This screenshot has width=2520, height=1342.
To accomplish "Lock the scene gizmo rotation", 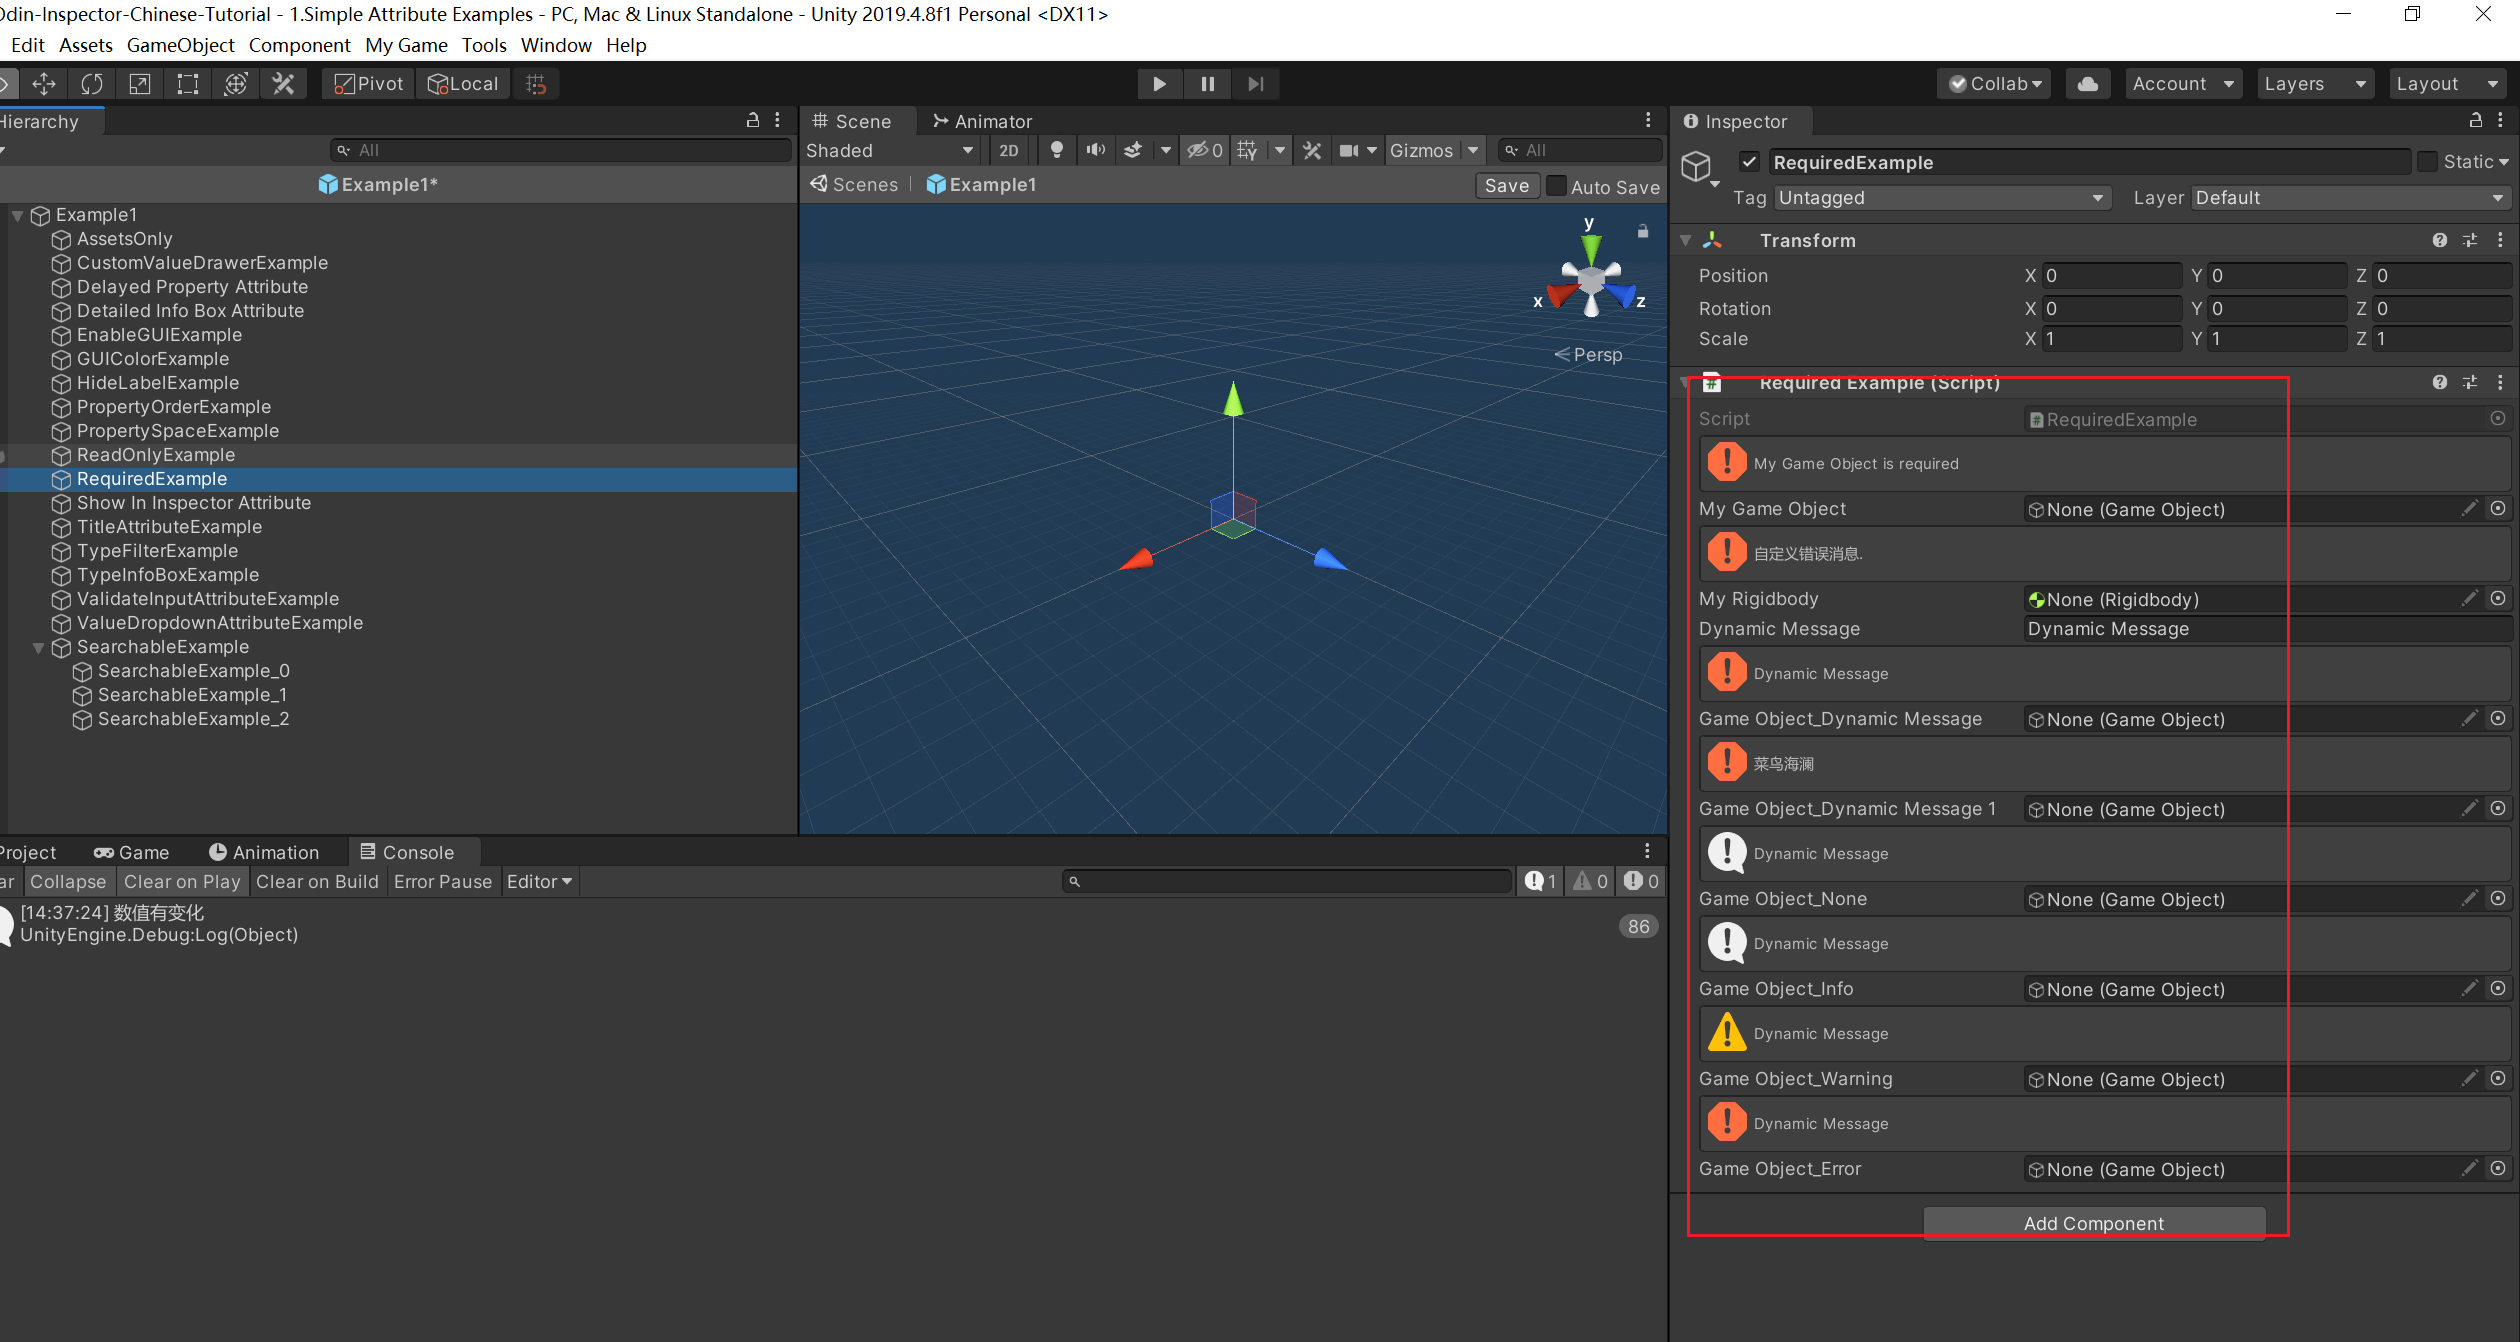I will (x=1642, y=231).
